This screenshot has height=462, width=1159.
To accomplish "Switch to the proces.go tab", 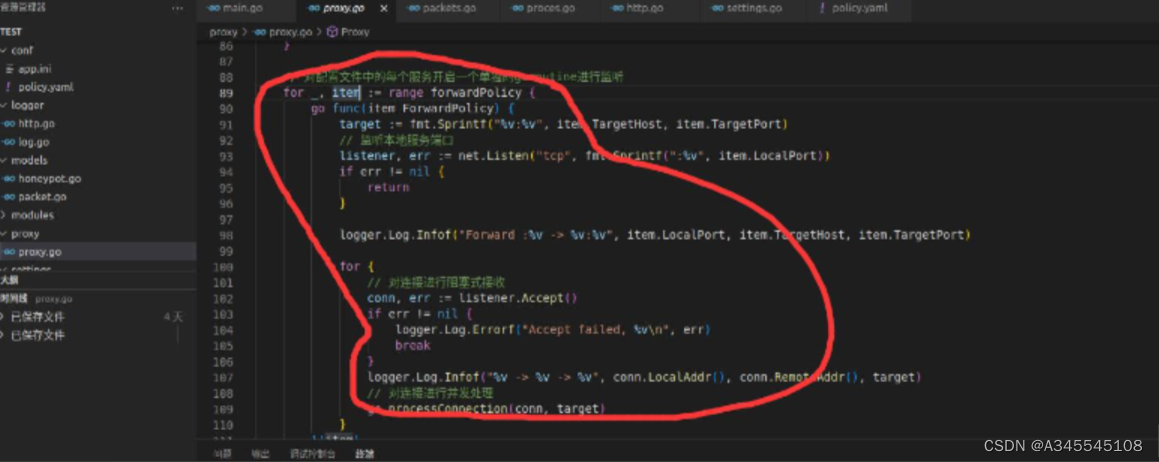I will coord(550,9).
